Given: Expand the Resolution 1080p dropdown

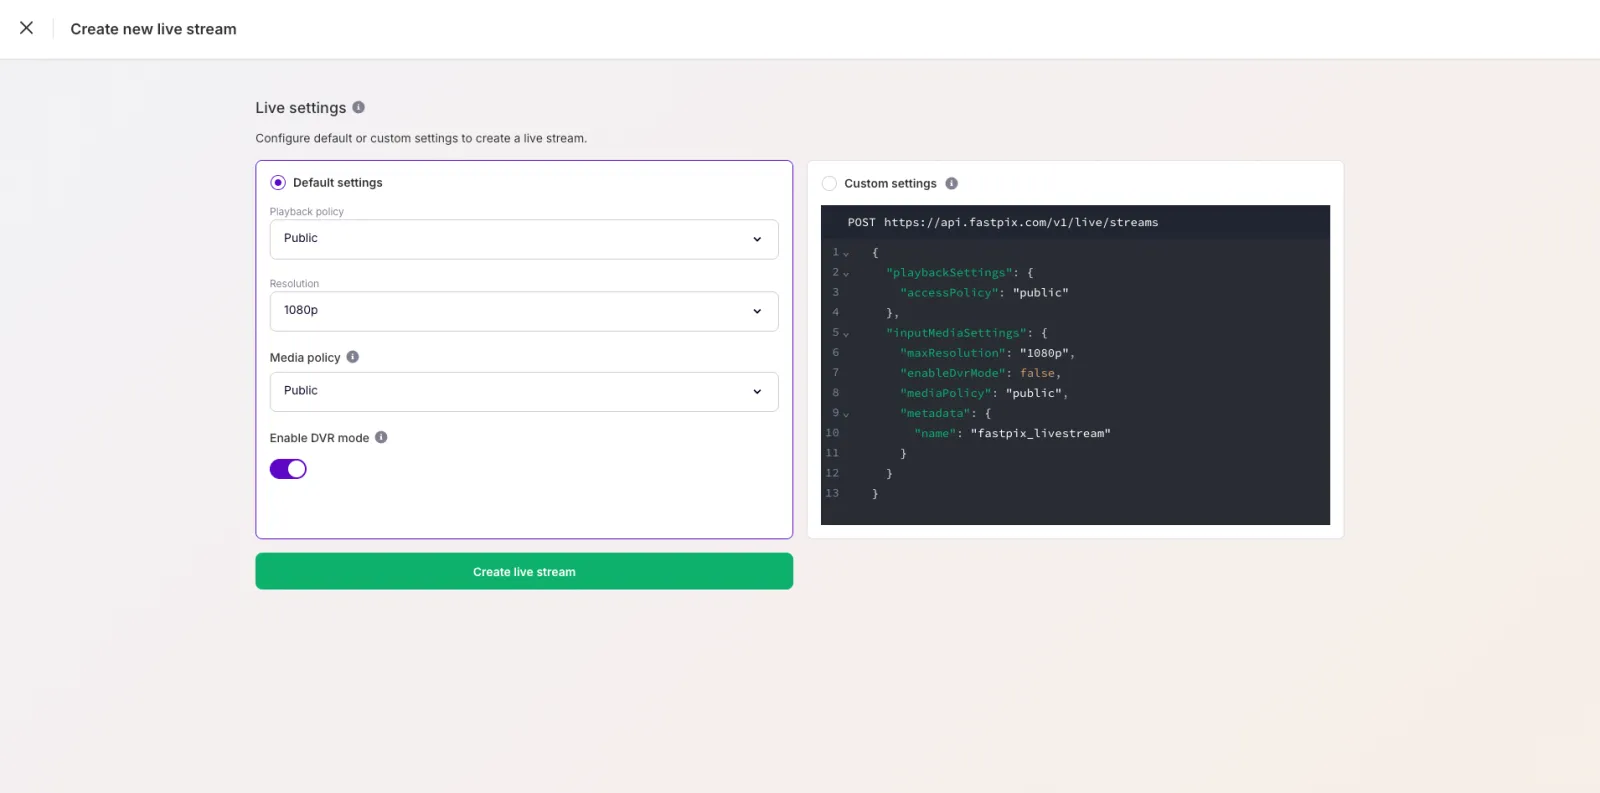Looking at the screenshot, I should tap(524, 311).
